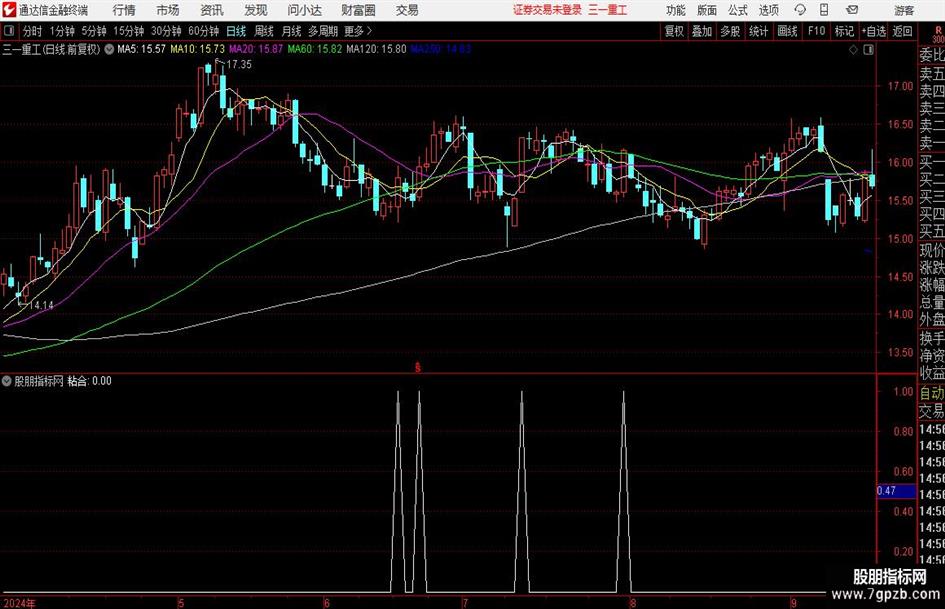Screen dimensions: 945x609
Task: Toggle the left panel icon beside 分时
Action: pos(9,31)
